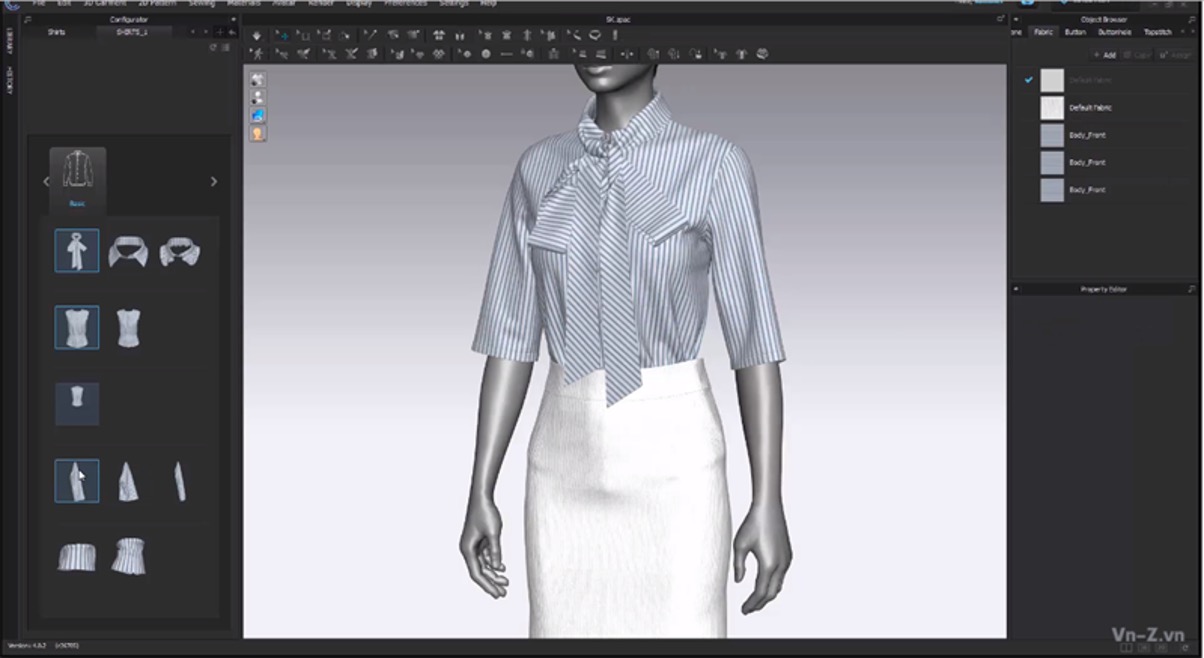Choose the narrowest sleeve thumbnail

tap(180, 481)
